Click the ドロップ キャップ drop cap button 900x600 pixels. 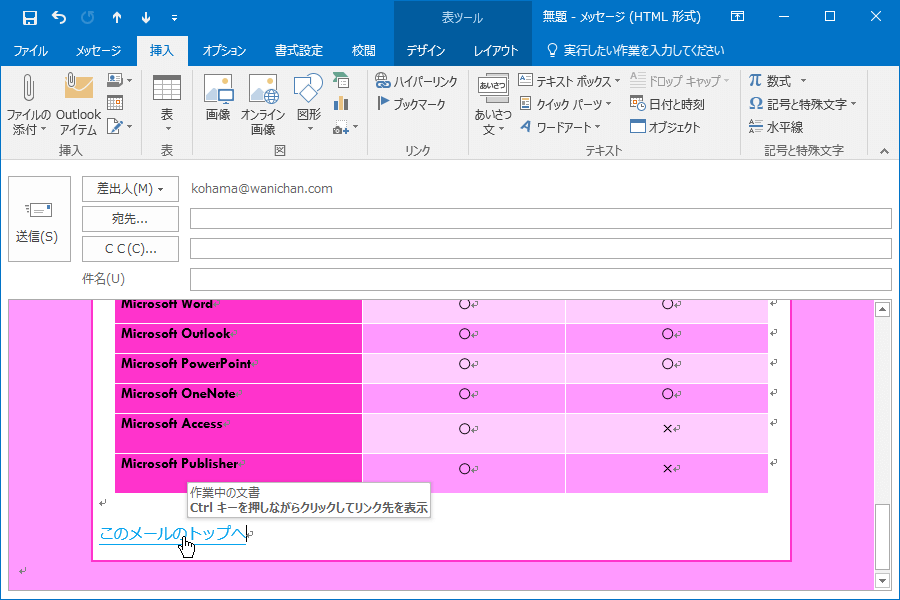tap(680, 81)
